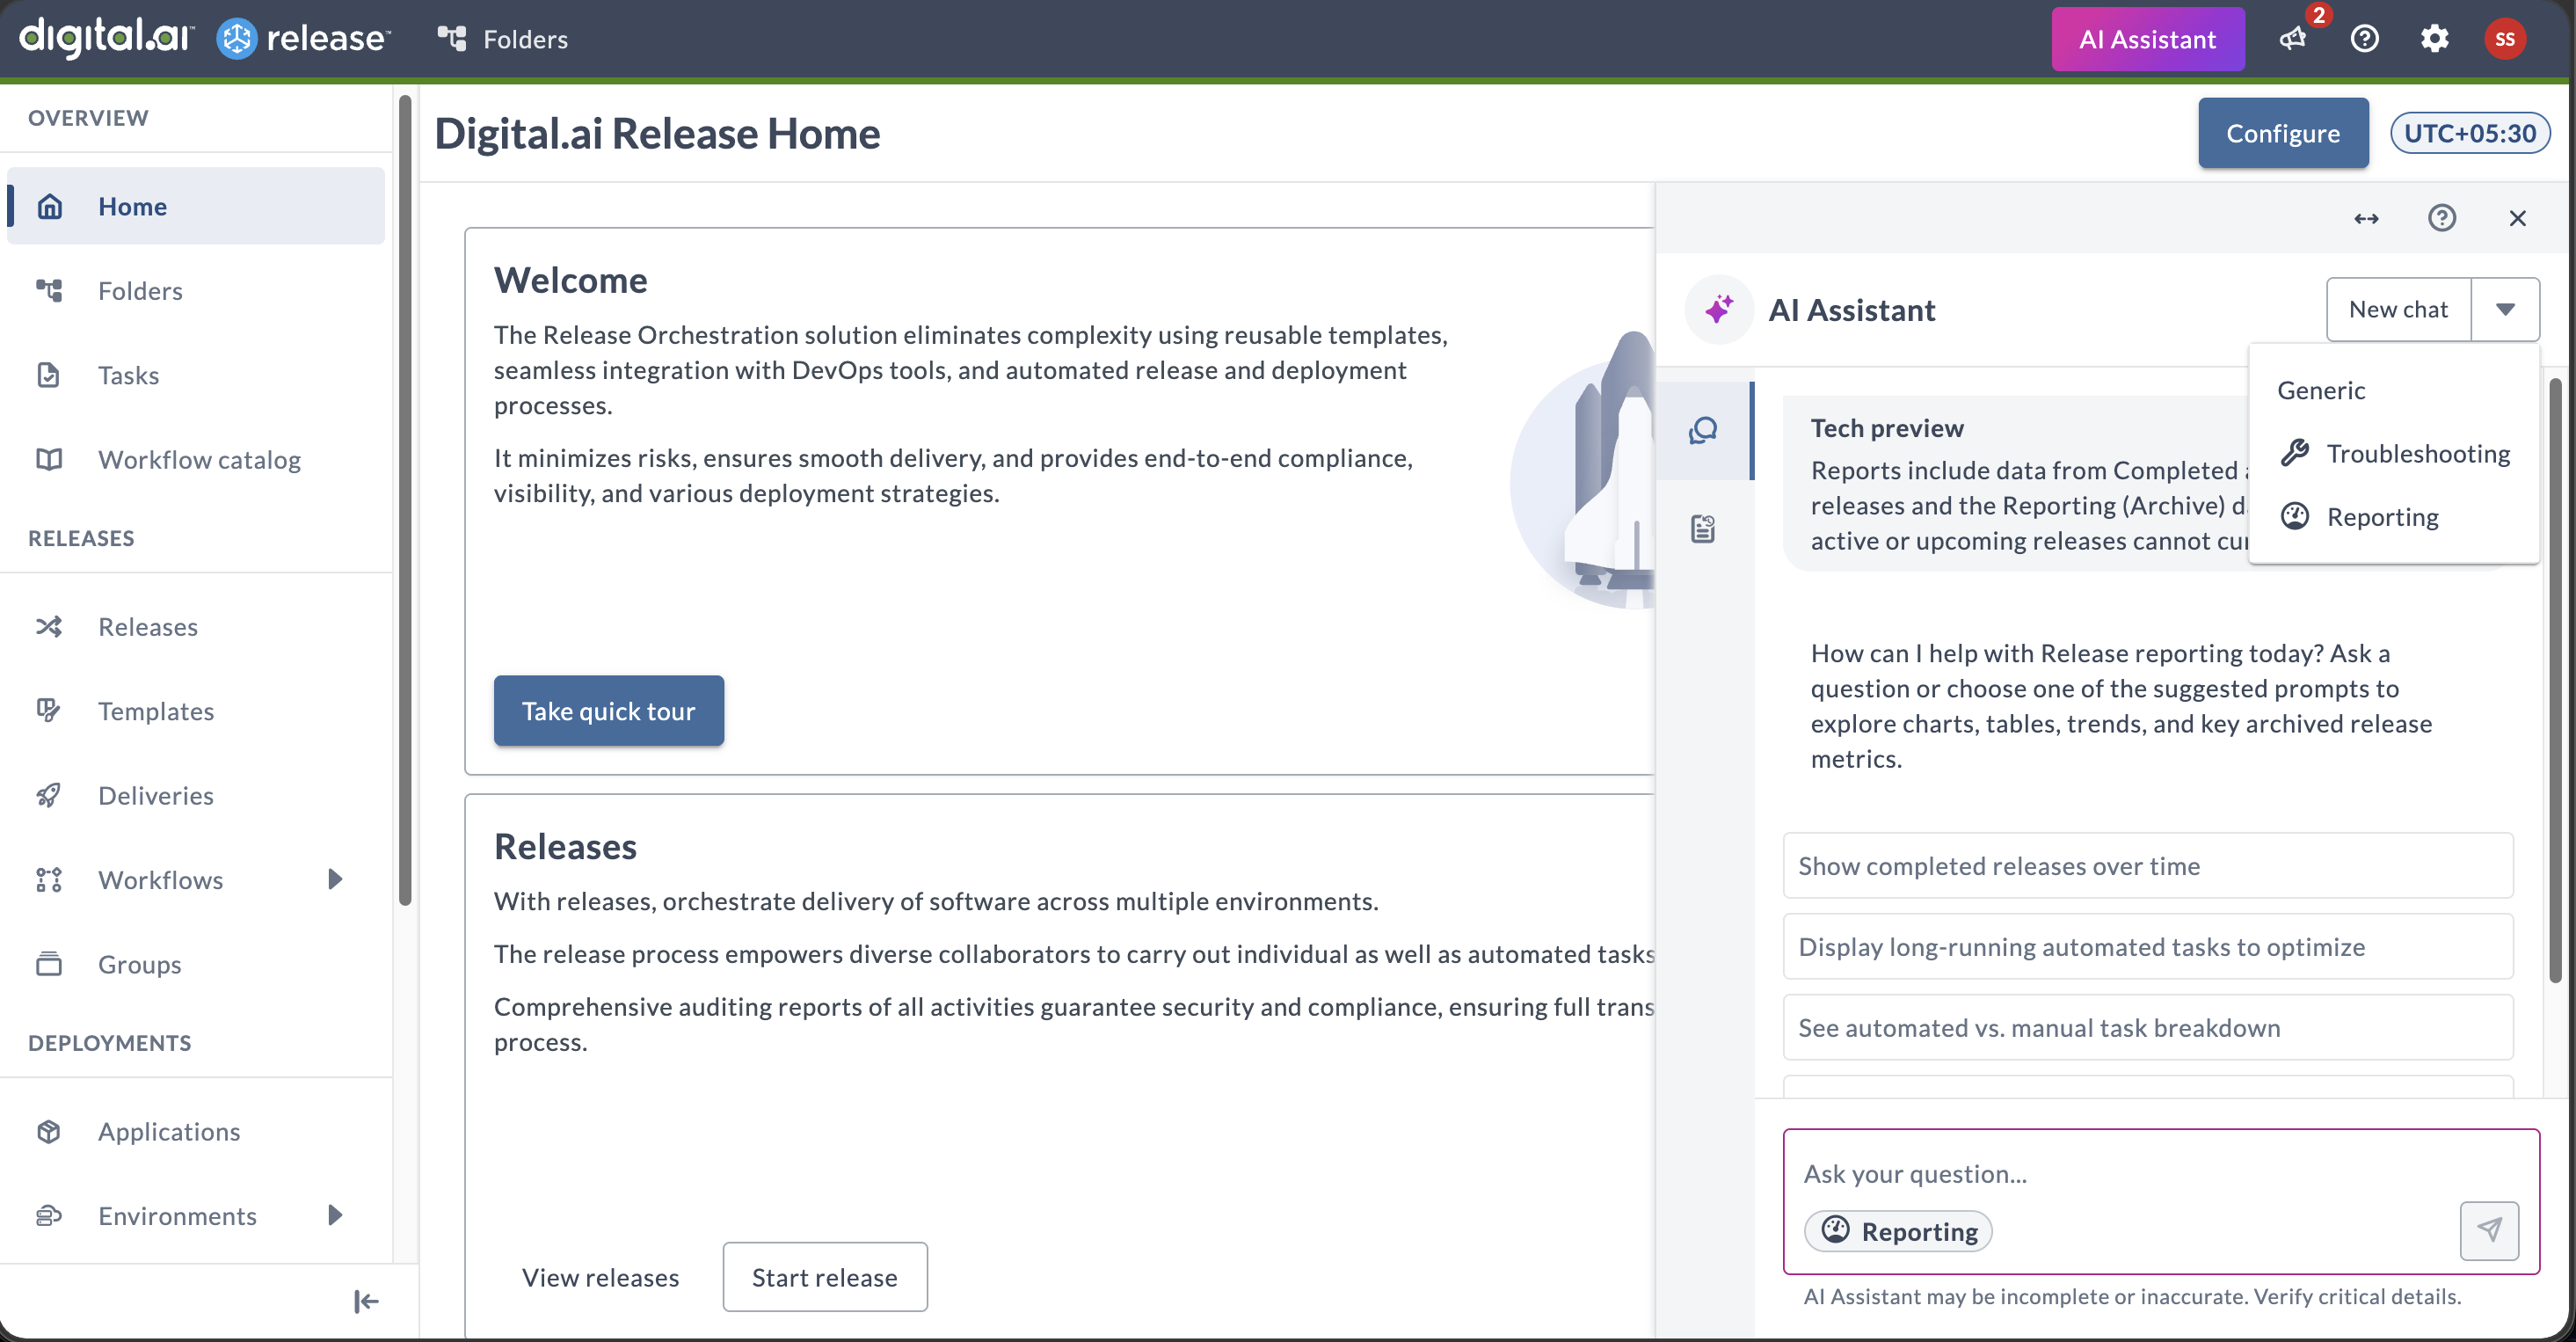Click the Start release button
This screenshot has width=2576, height=1342.
tap(825, 1276)
